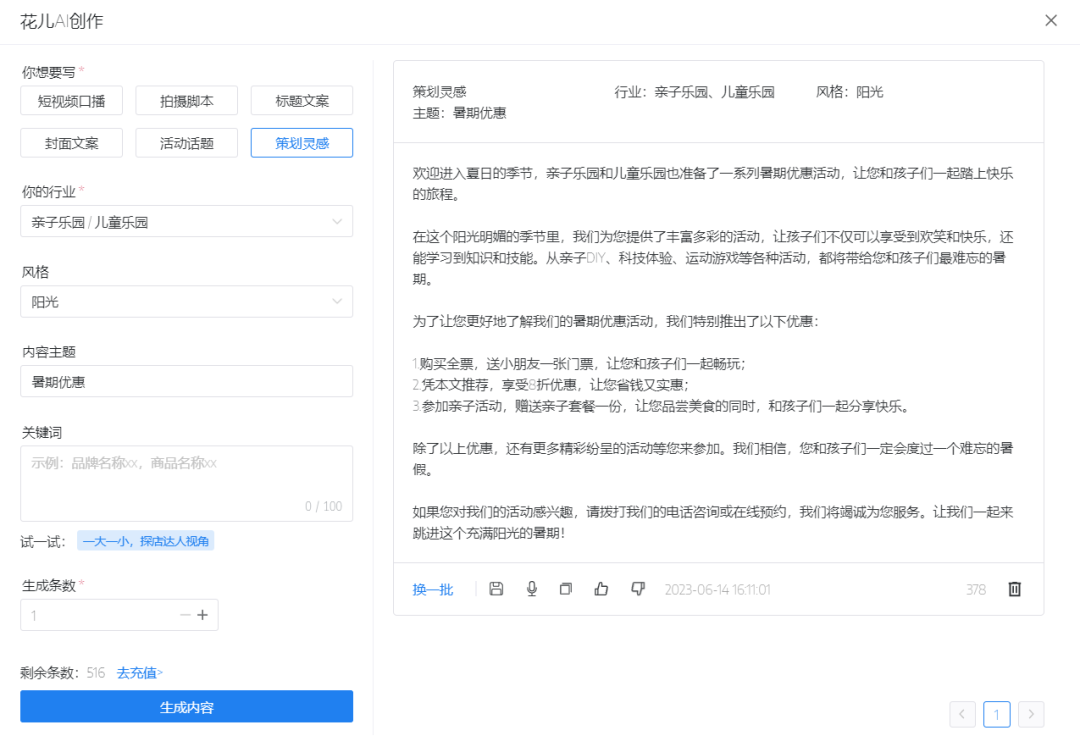This screenshot has height=747, width=1080.
Task: Delete the result with trash icon
Action: [x=1015, y=589]
